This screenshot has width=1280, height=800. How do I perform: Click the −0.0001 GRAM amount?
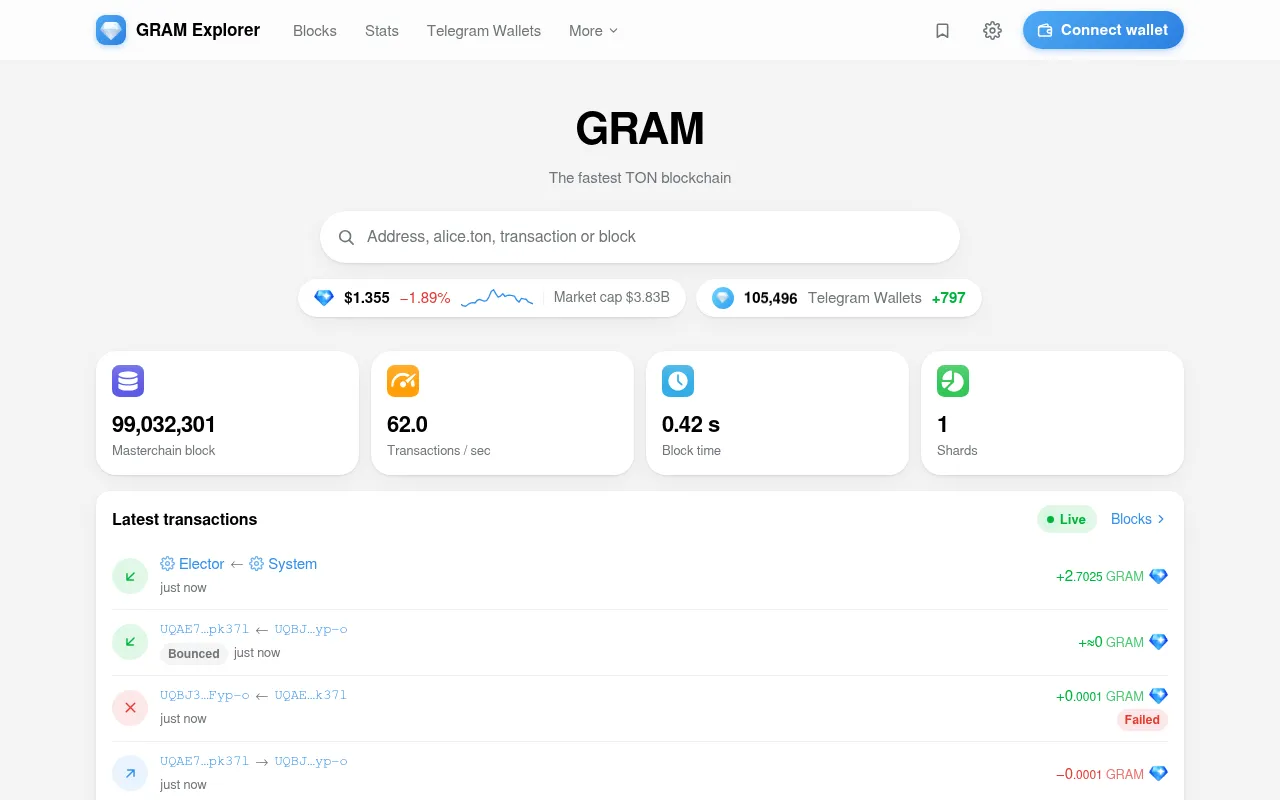pos(1100,774)
